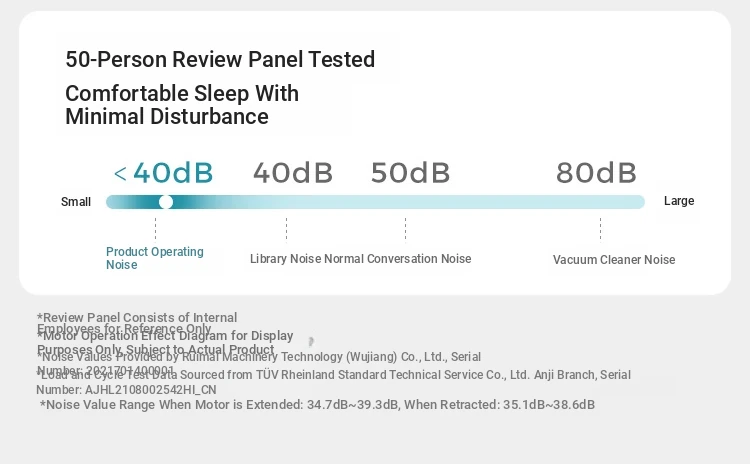
Task: Click dashed marker under gray '40dB'
Action: click(x=287, y=230)
